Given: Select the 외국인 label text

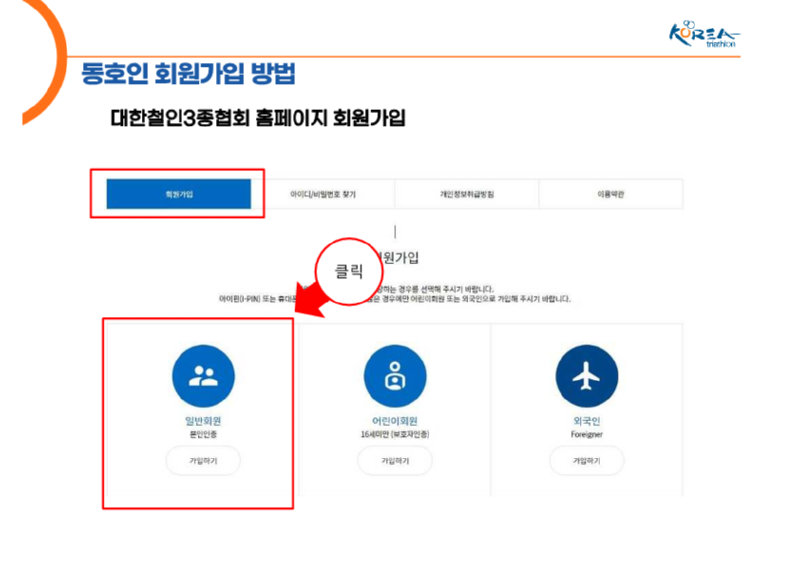Looking at the screenshot, I should [587, 421].
